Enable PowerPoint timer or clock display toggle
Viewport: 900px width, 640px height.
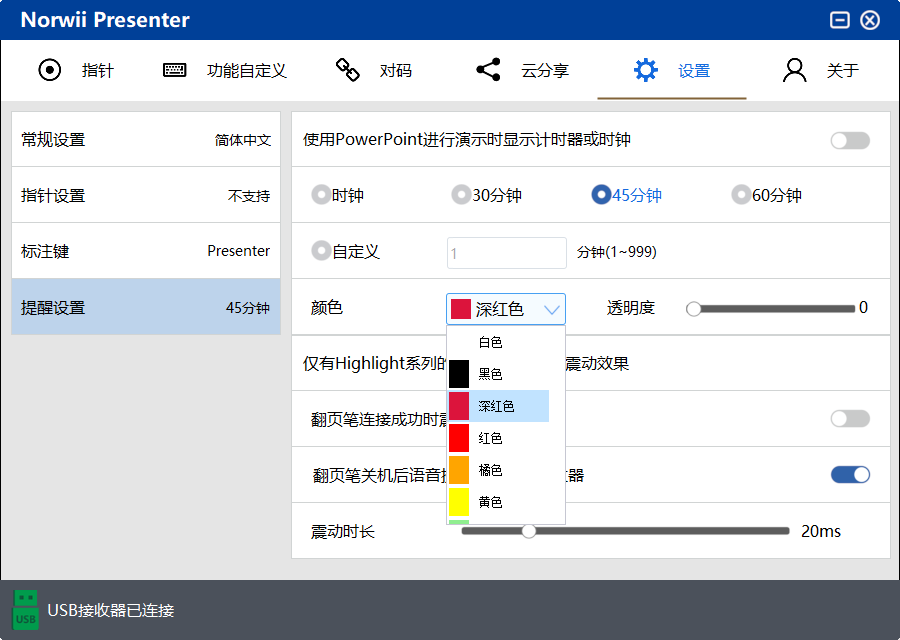pos(850,140)
